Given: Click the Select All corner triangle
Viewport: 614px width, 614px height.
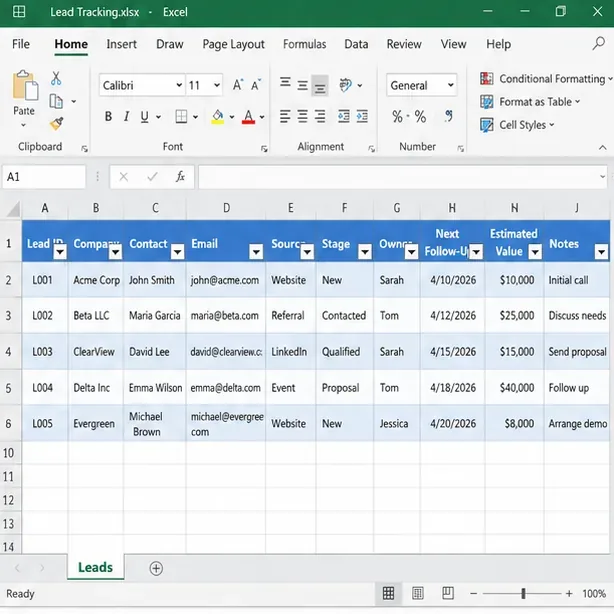Looking at the screenshot, I should pyautogui.click(x=13, y=209).
